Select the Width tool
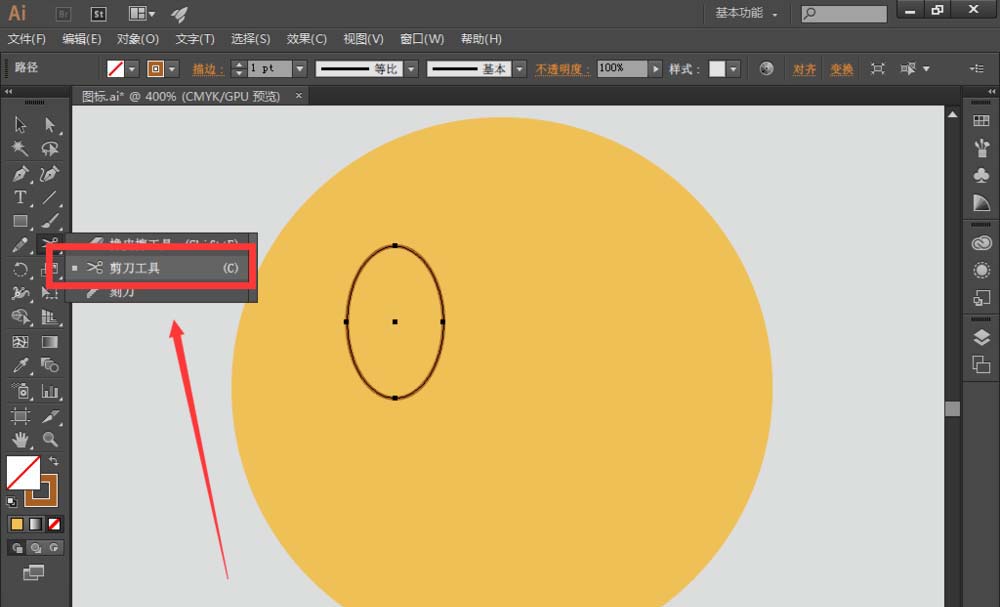 point(20,293)
